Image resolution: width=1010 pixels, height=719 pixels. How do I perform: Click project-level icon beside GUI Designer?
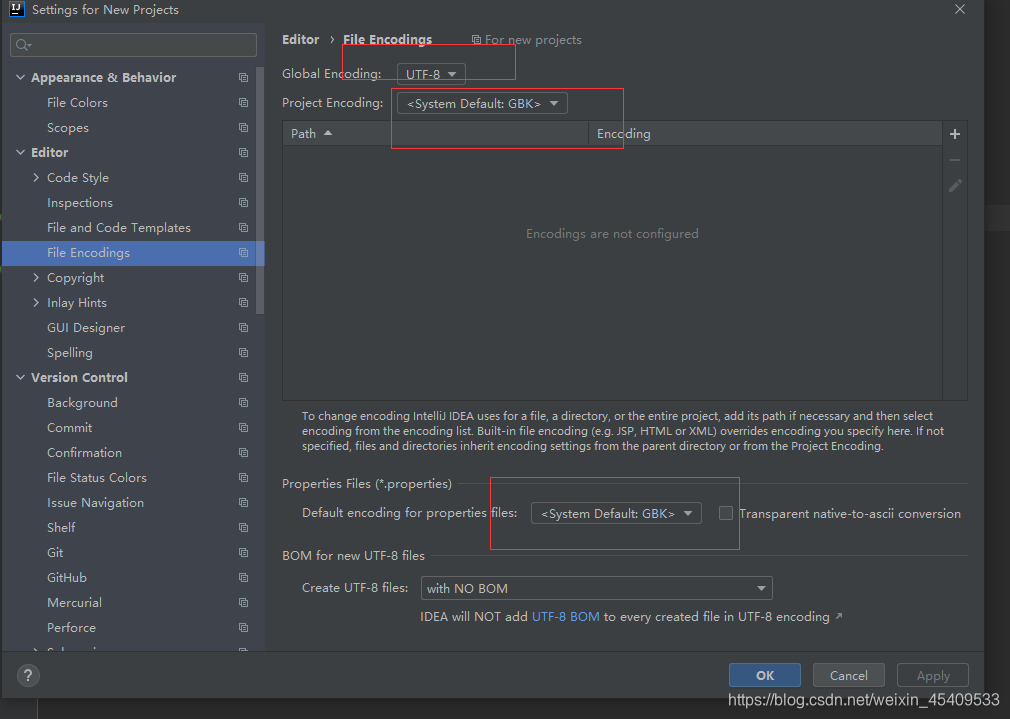tap(243, 327)
